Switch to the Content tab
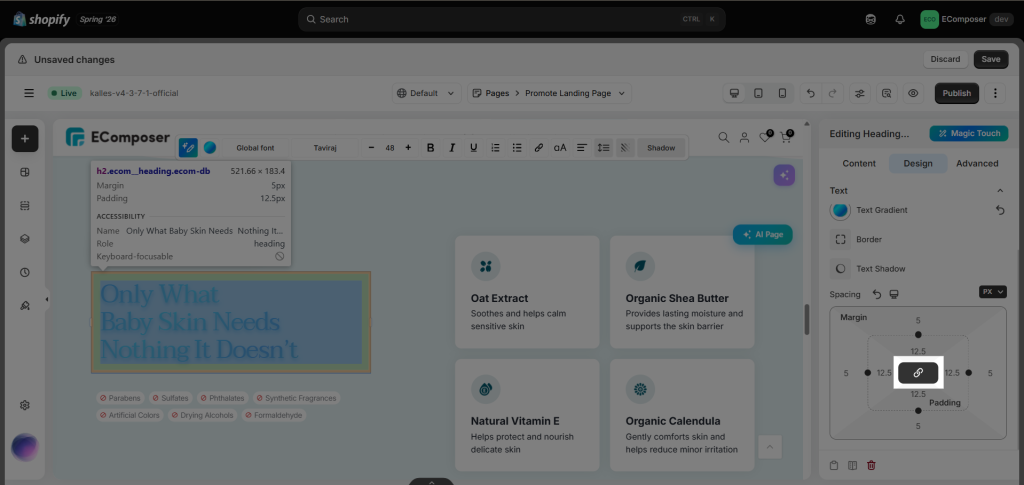 point(859,163)
